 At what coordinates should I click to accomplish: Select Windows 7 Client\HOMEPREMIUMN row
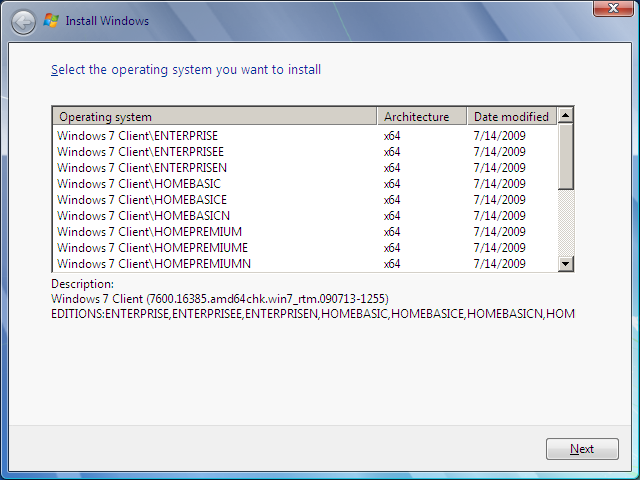(304, 264)
